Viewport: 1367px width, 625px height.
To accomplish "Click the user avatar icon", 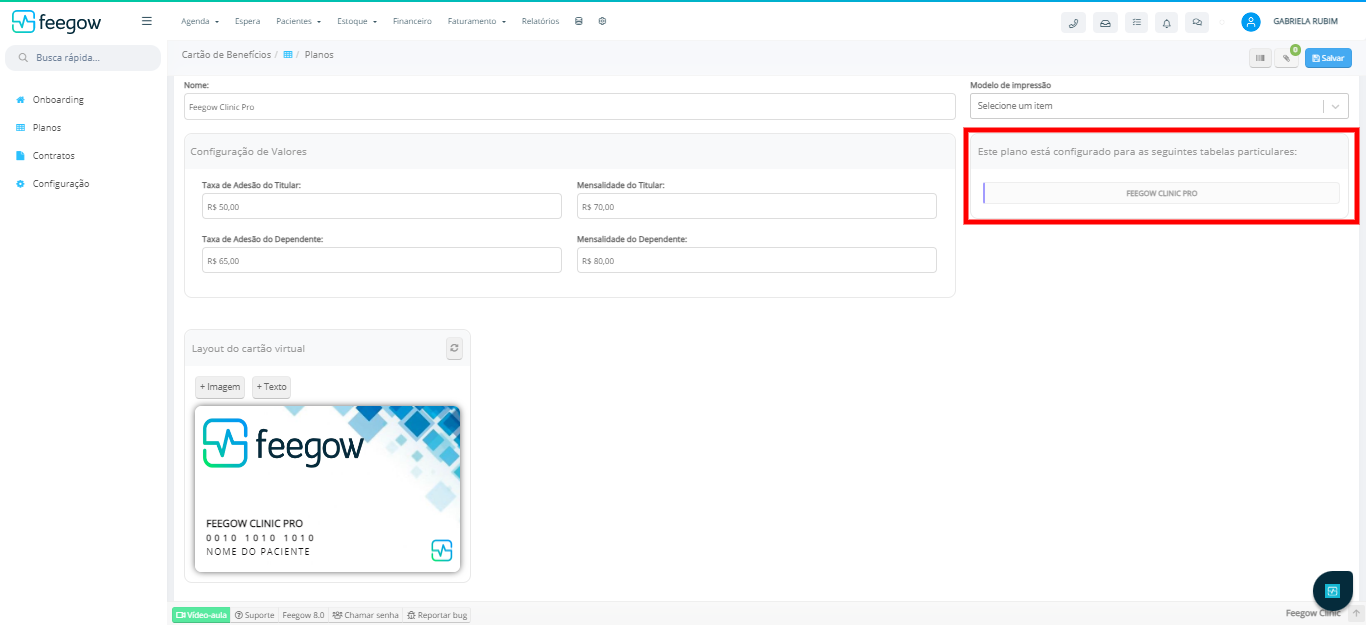I will coord(1251,22).
